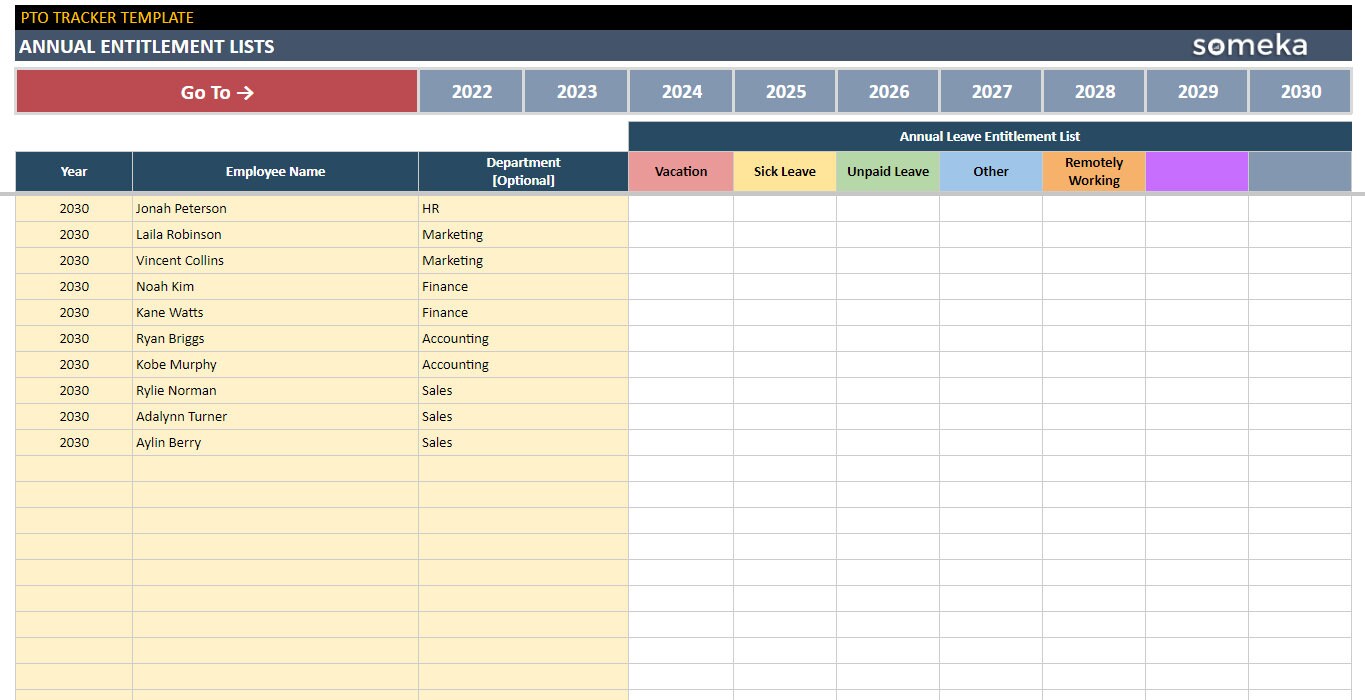This screenshot has width=1365, height=700.
Task: Click the PTO TRACKER TEMPLATE title text
Action: click(x=107, y=17)
